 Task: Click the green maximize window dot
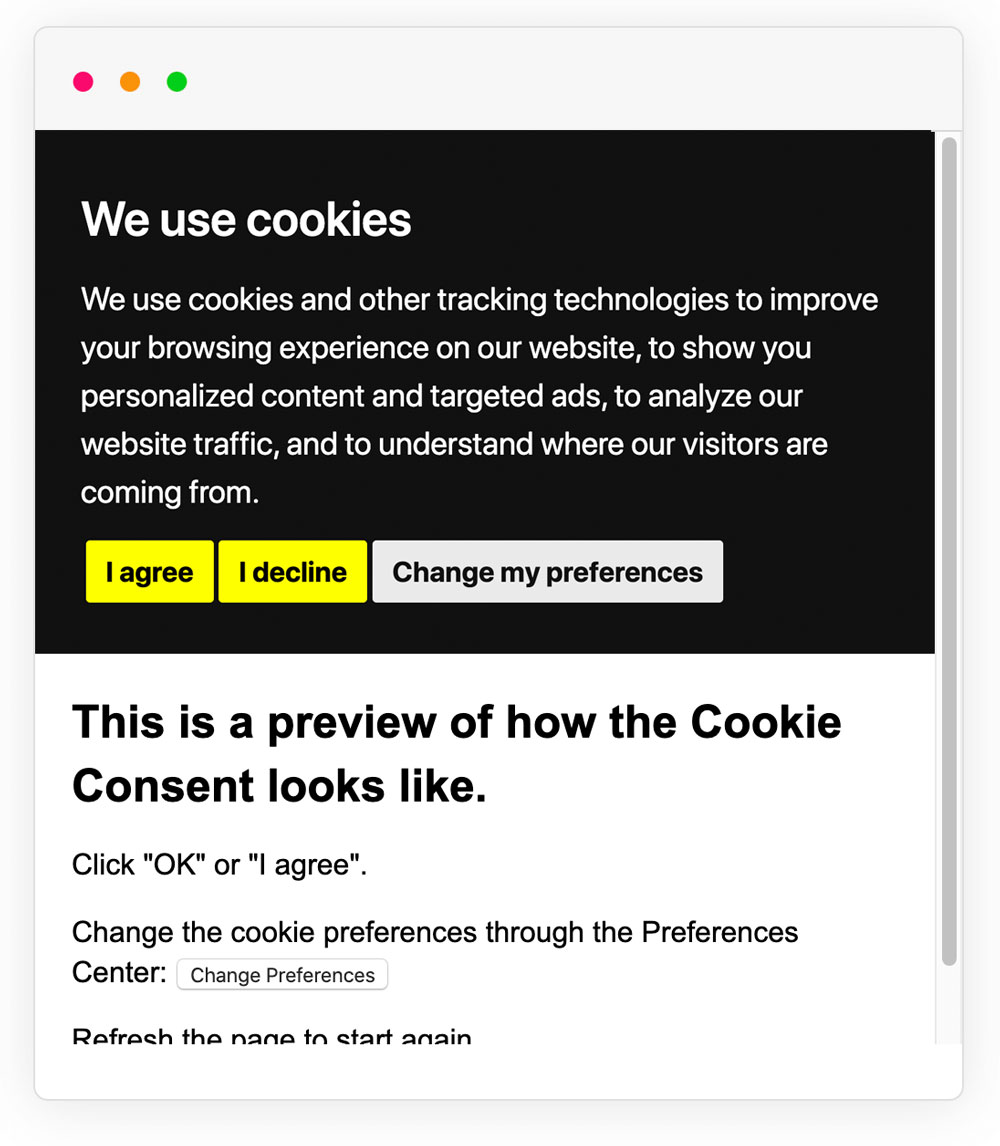pyautogui.click(x=177, y=82)
